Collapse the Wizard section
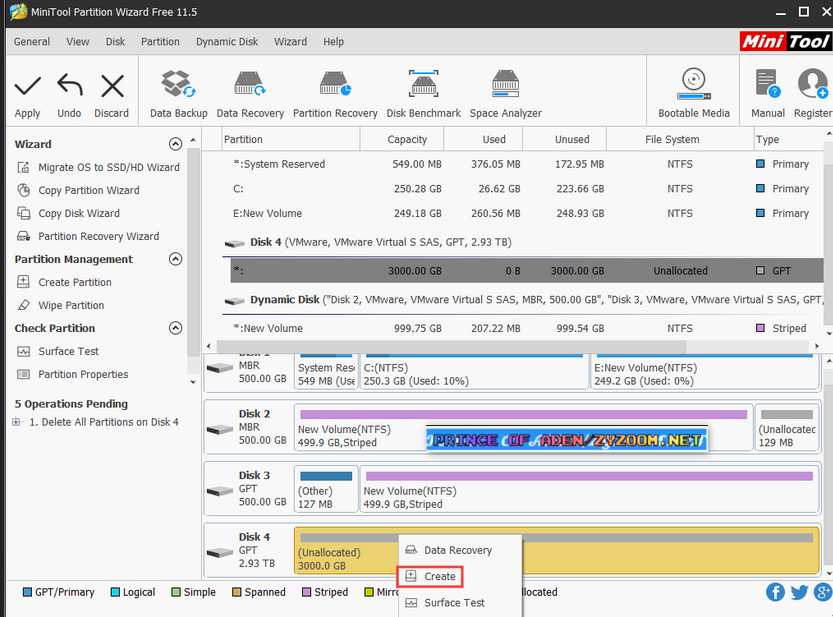This screenshot has width=833, height=617. coord(175,144)
